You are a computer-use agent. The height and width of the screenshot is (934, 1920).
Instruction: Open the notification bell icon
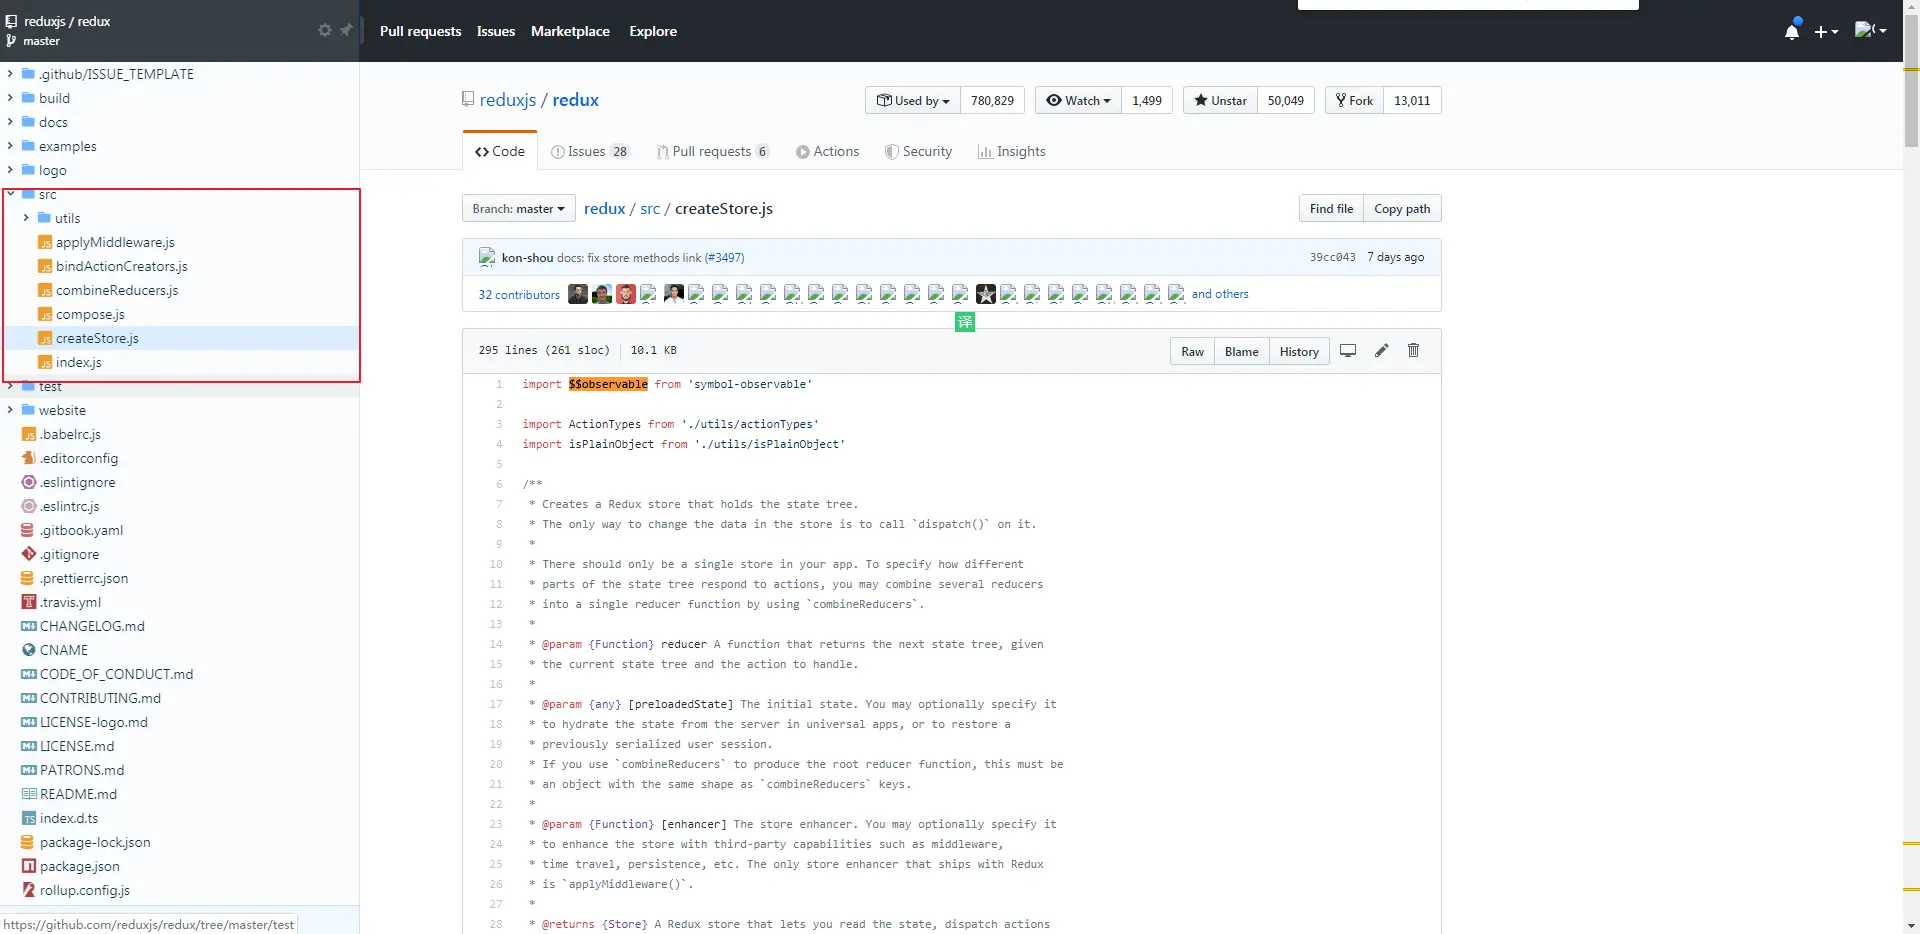[x=1793, y=31]
